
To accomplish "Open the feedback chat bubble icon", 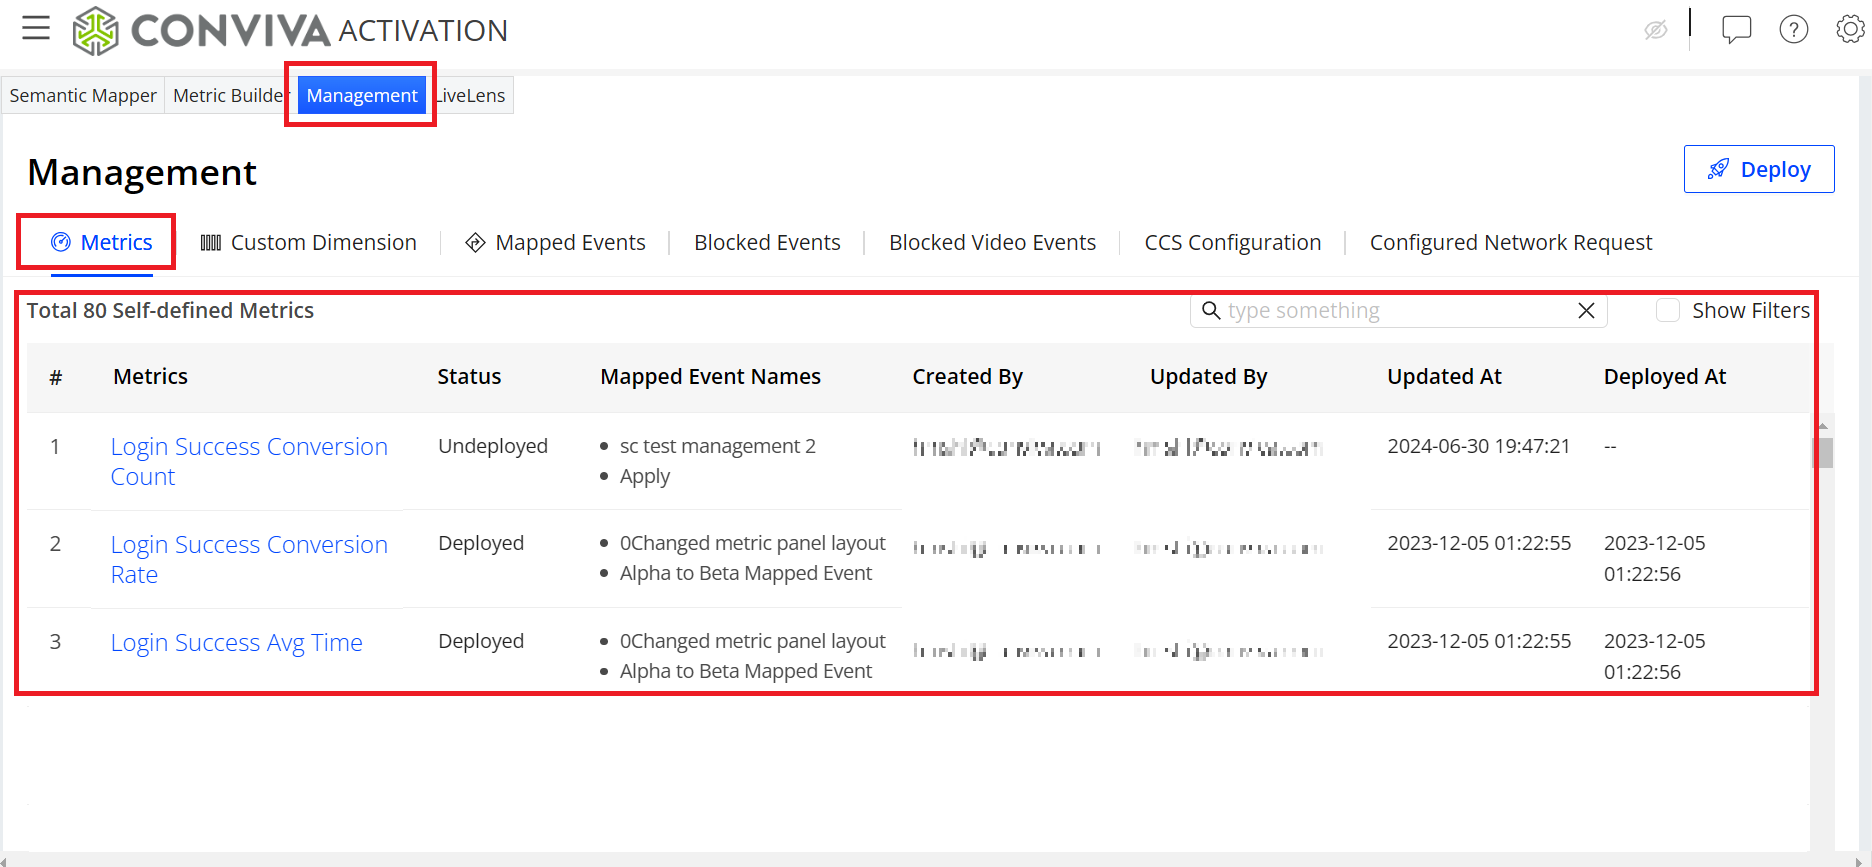I will click(x=1736, y=30).
